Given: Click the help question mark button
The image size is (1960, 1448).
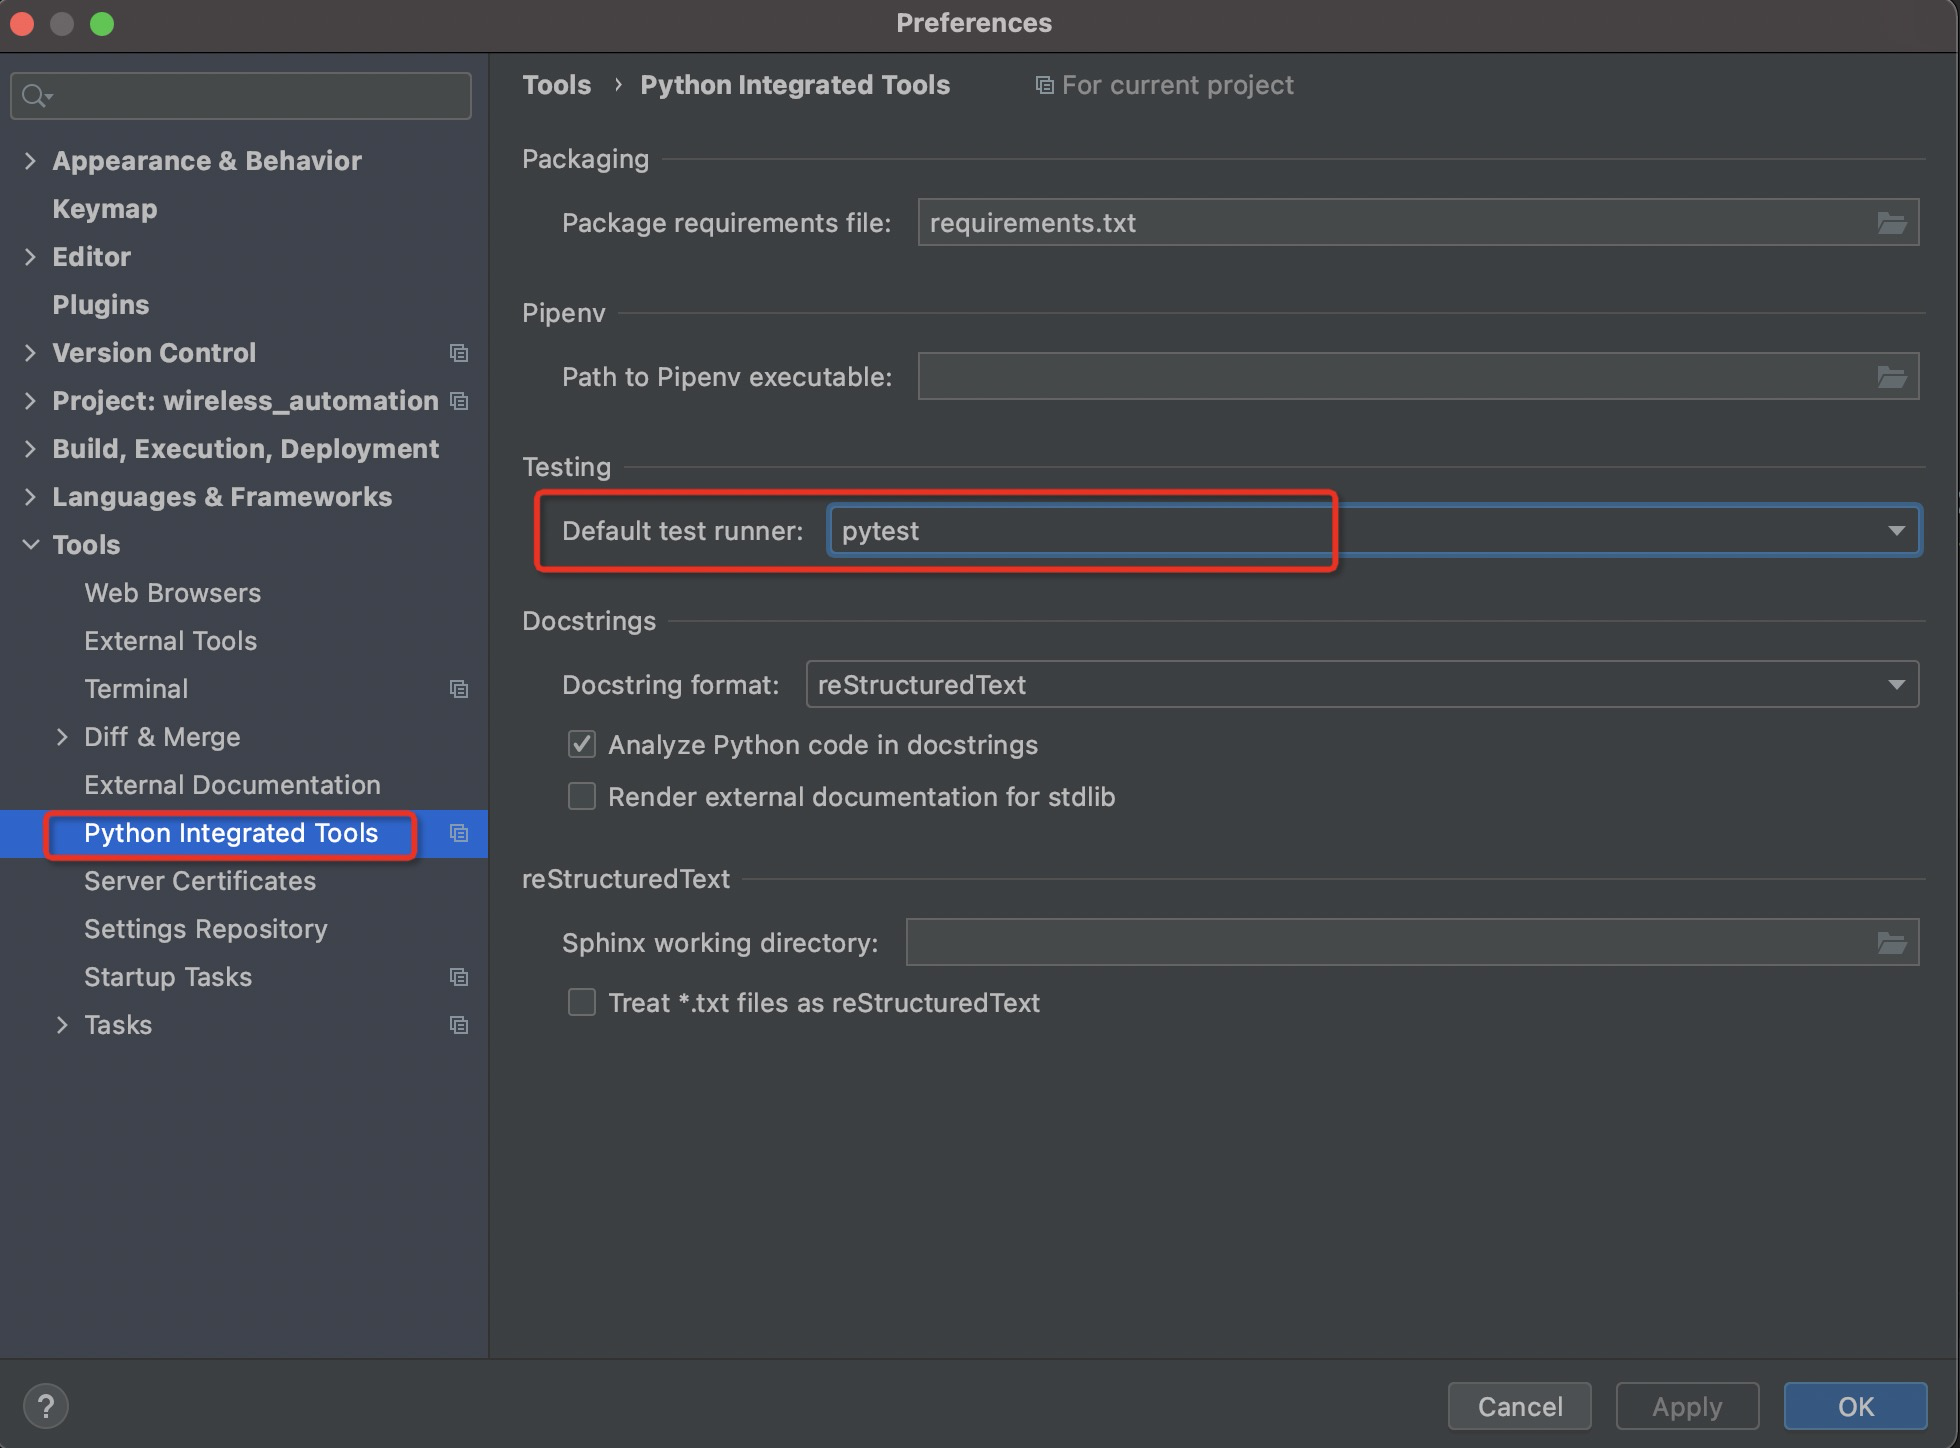Looking at the screenshot, I should click(x=45, y=1406).
